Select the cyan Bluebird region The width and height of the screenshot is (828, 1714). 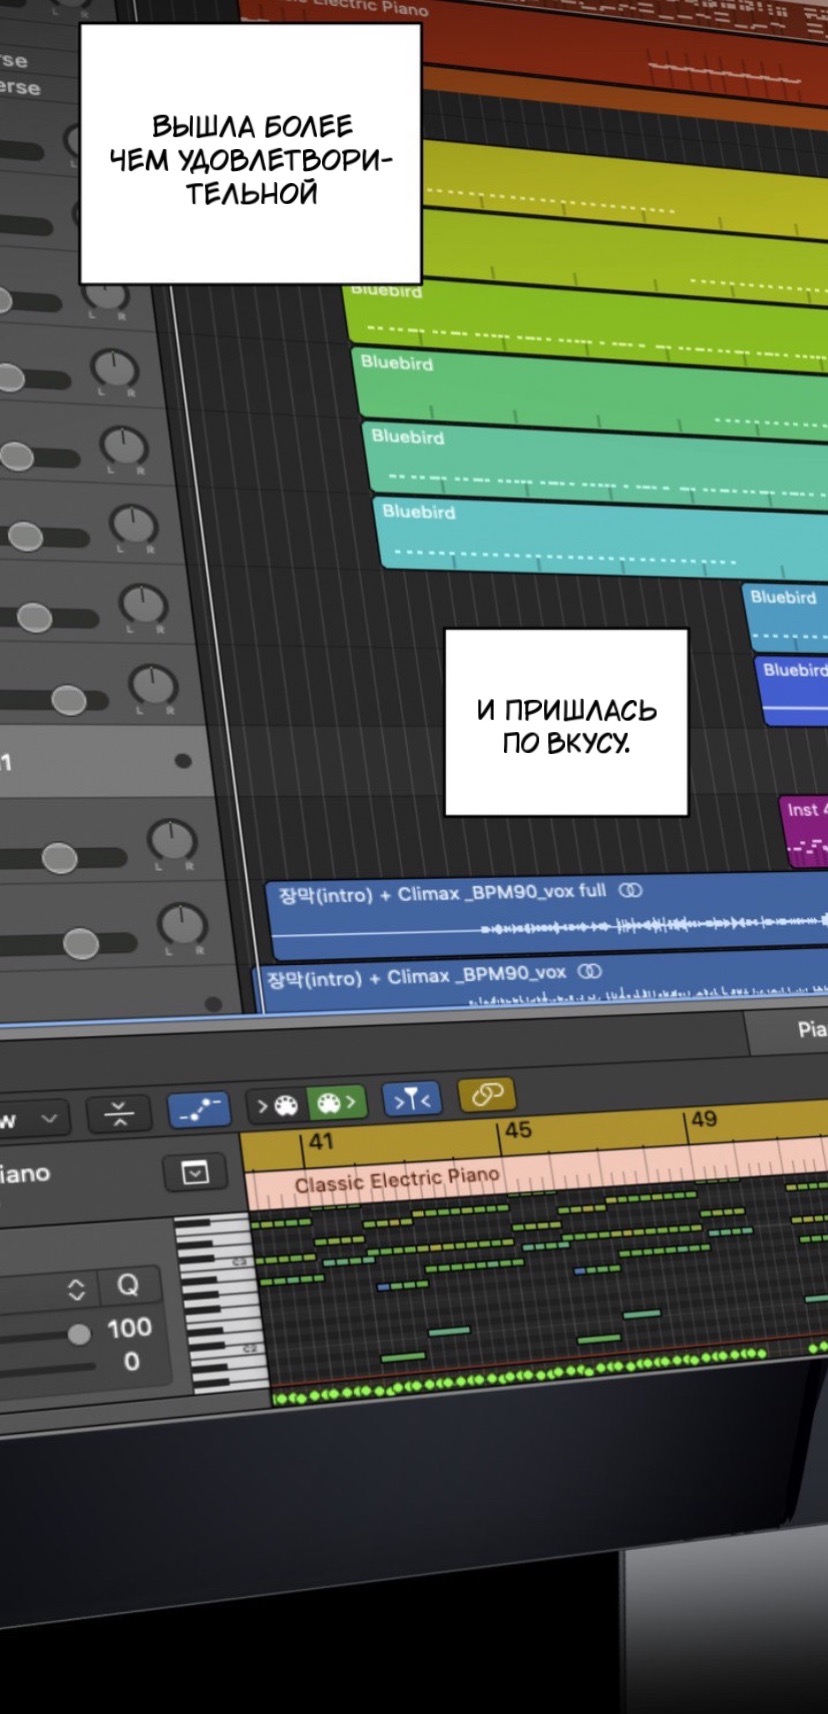pyautogui.click(x=600, y=540)
